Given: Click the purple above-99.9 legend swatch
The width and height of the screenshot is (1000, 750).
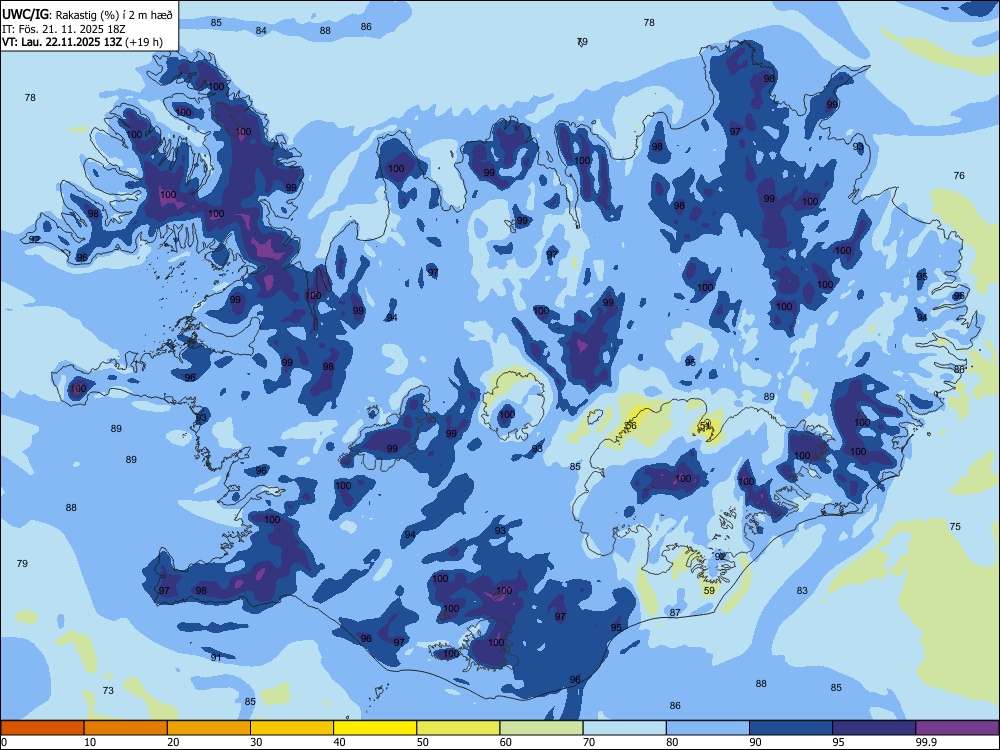Looking at the screenshot, I should pyautogui.click(x=957, y=728).
